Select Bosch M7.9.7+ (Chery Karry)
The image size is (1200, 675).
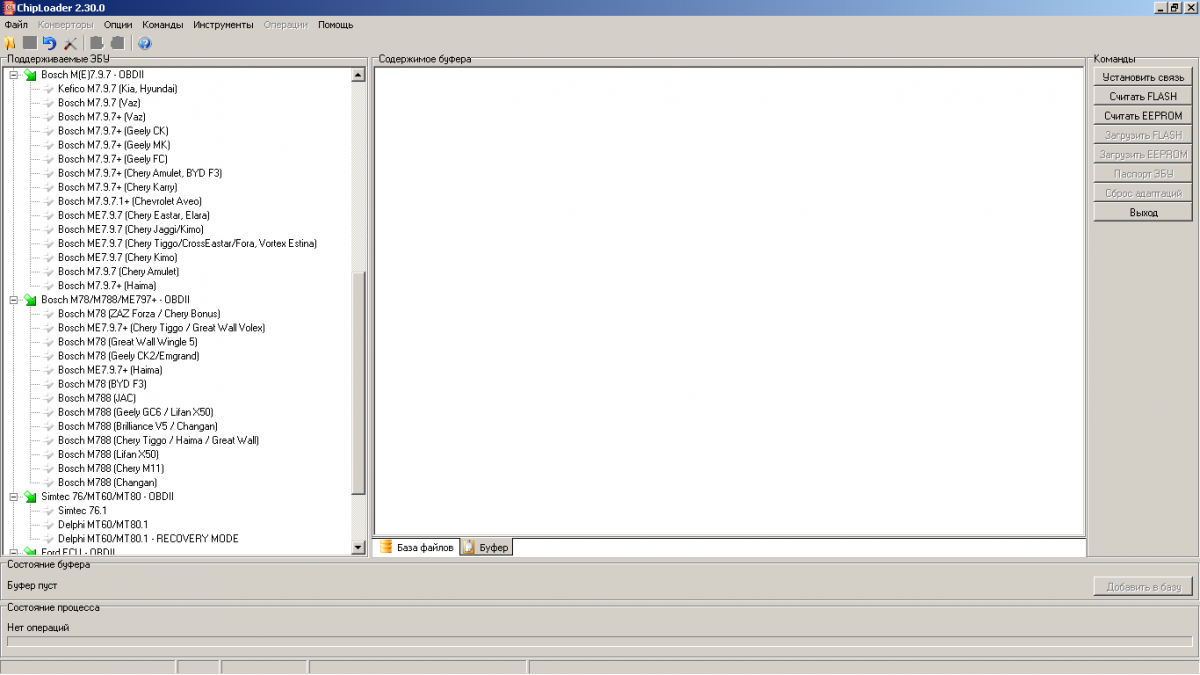118,187
